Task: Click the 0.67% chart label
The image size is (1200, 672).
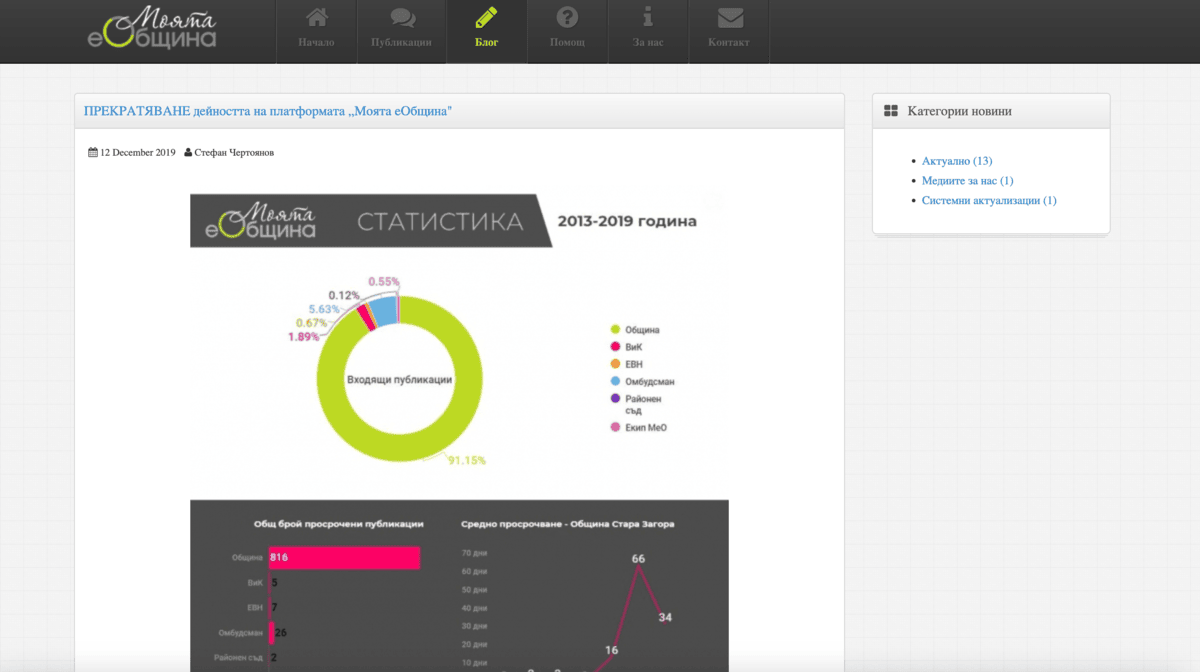Action: 312,323
